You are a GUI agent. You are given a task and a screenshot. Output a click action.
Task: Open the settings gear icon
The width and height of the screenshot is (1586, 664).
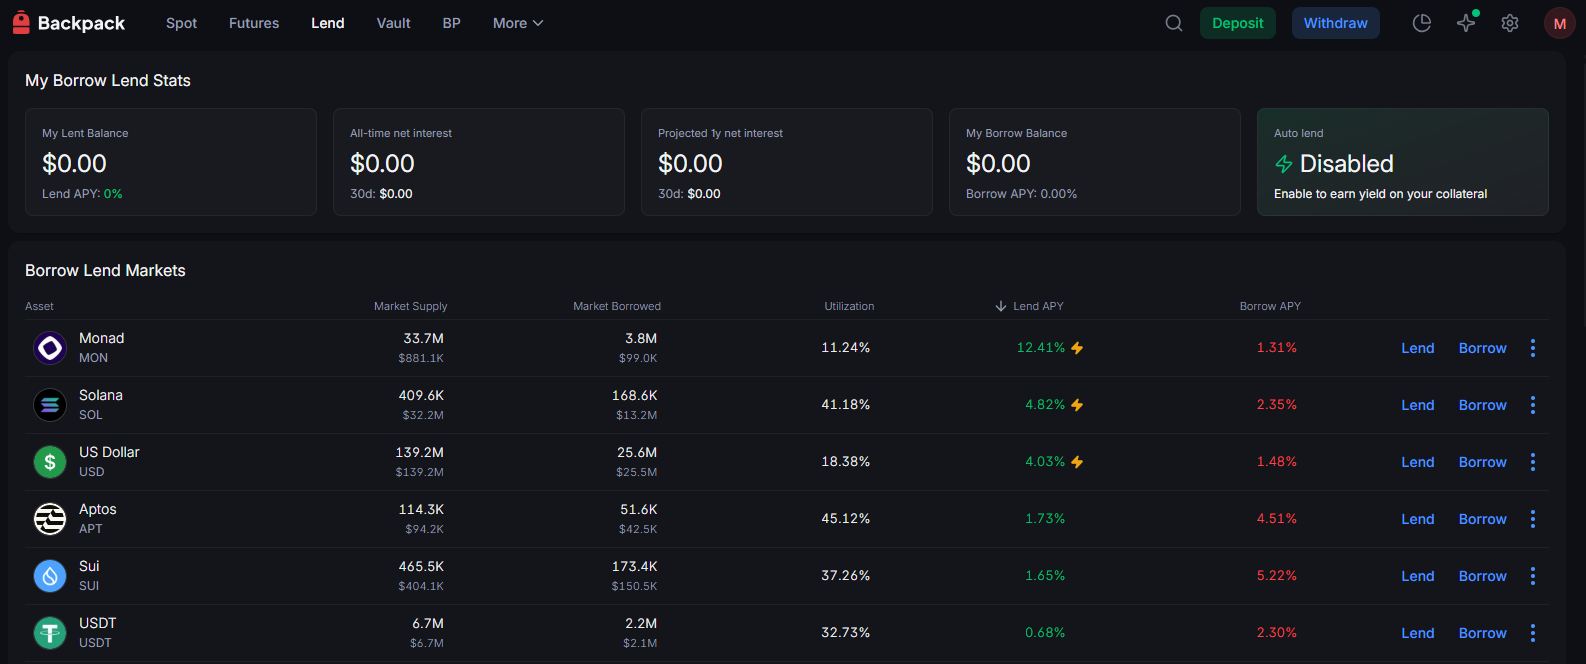click(x=1510, y=23)
